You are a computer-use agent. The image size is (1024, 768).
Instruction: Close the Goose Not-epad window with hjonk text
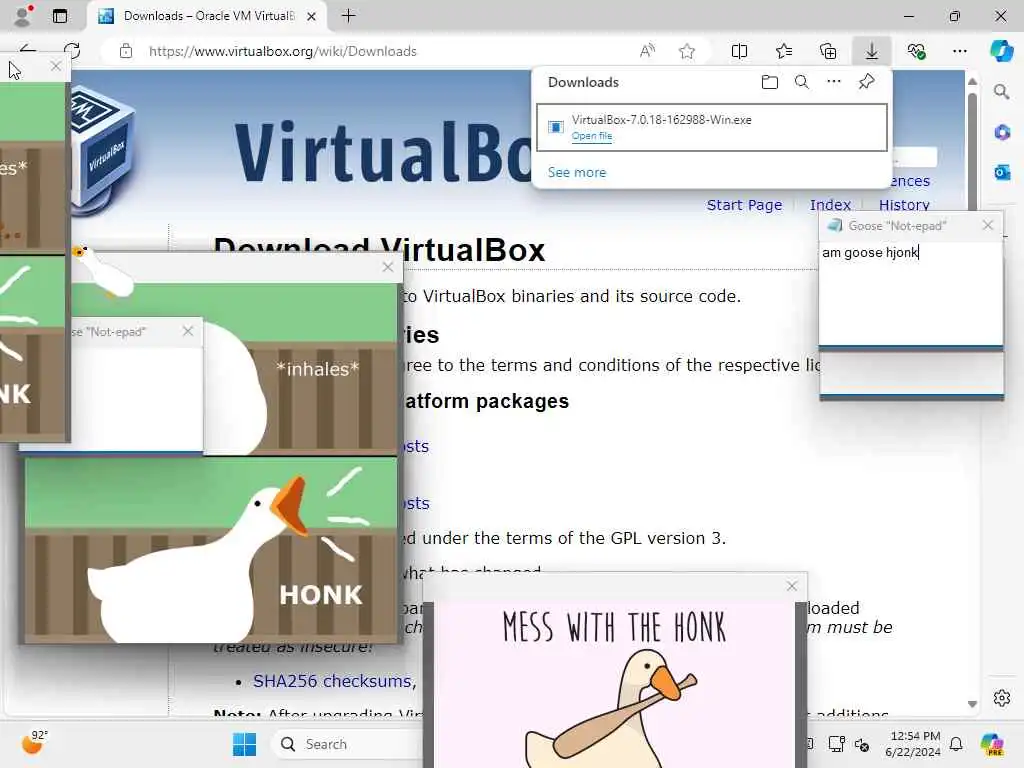(987, 225)
